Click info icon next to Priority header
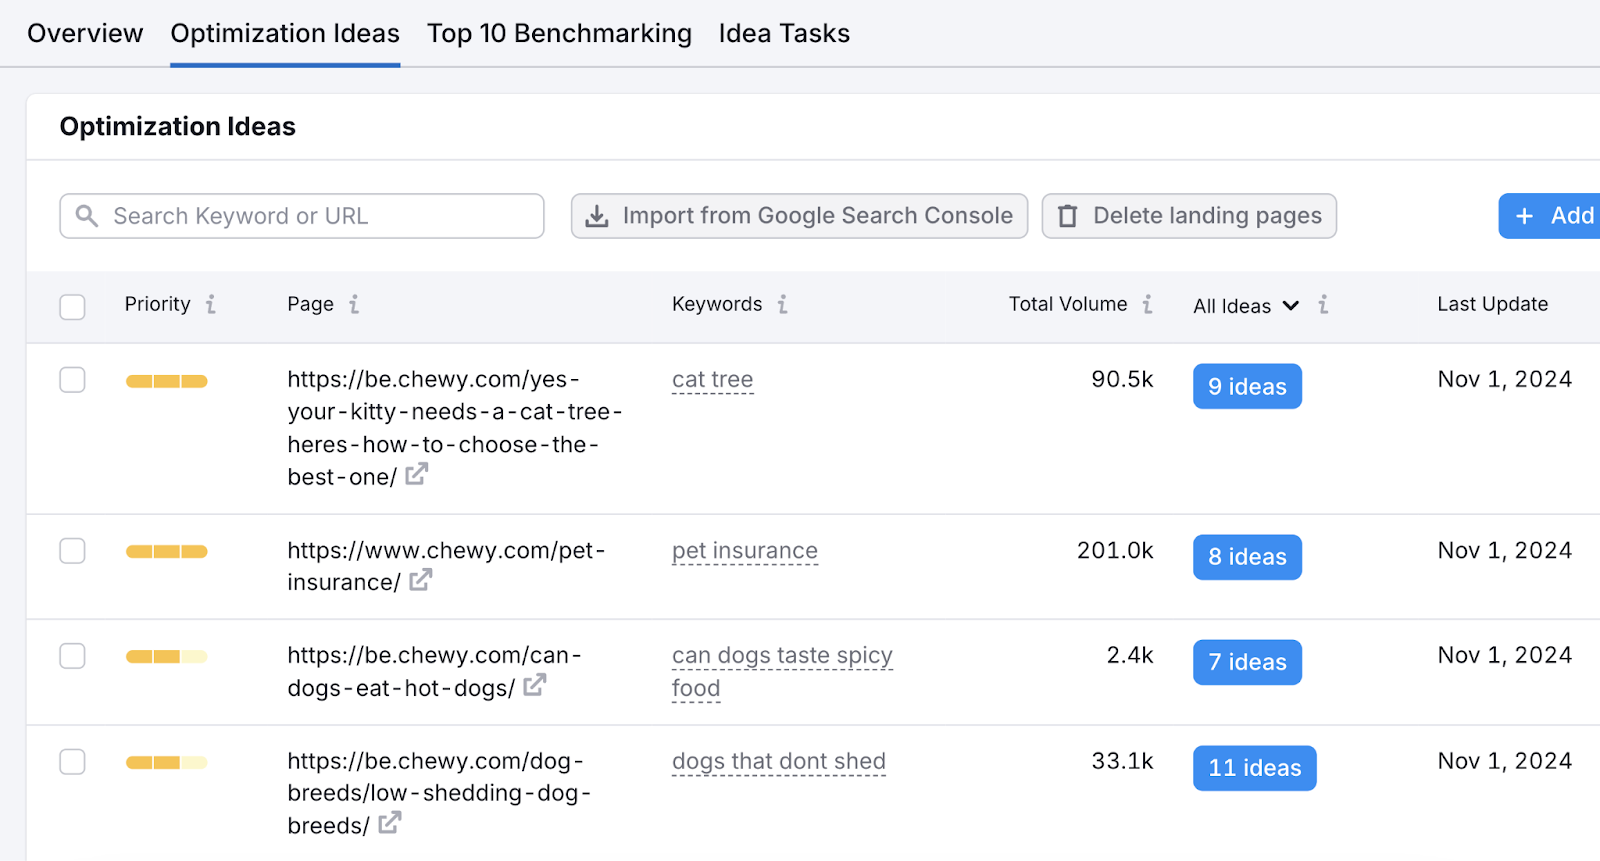1600x861 pixels. pyautogui.click(x=211, y=305)
